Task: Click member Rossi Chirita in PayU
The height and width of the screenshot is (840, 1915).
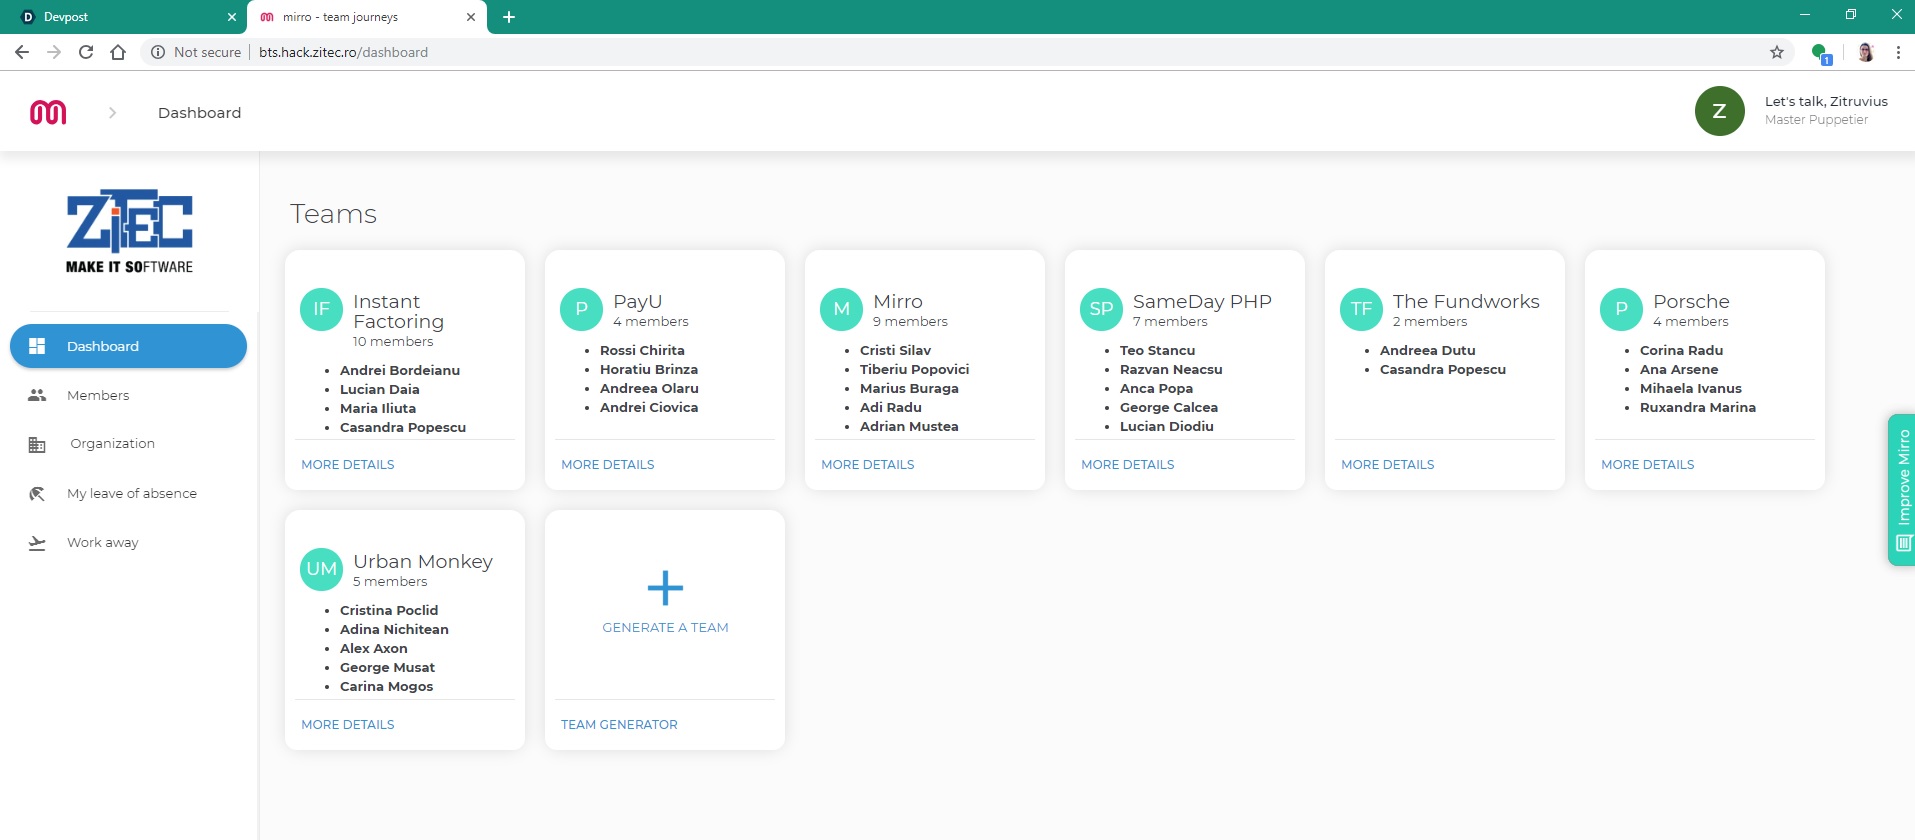Action: point(642,350)
